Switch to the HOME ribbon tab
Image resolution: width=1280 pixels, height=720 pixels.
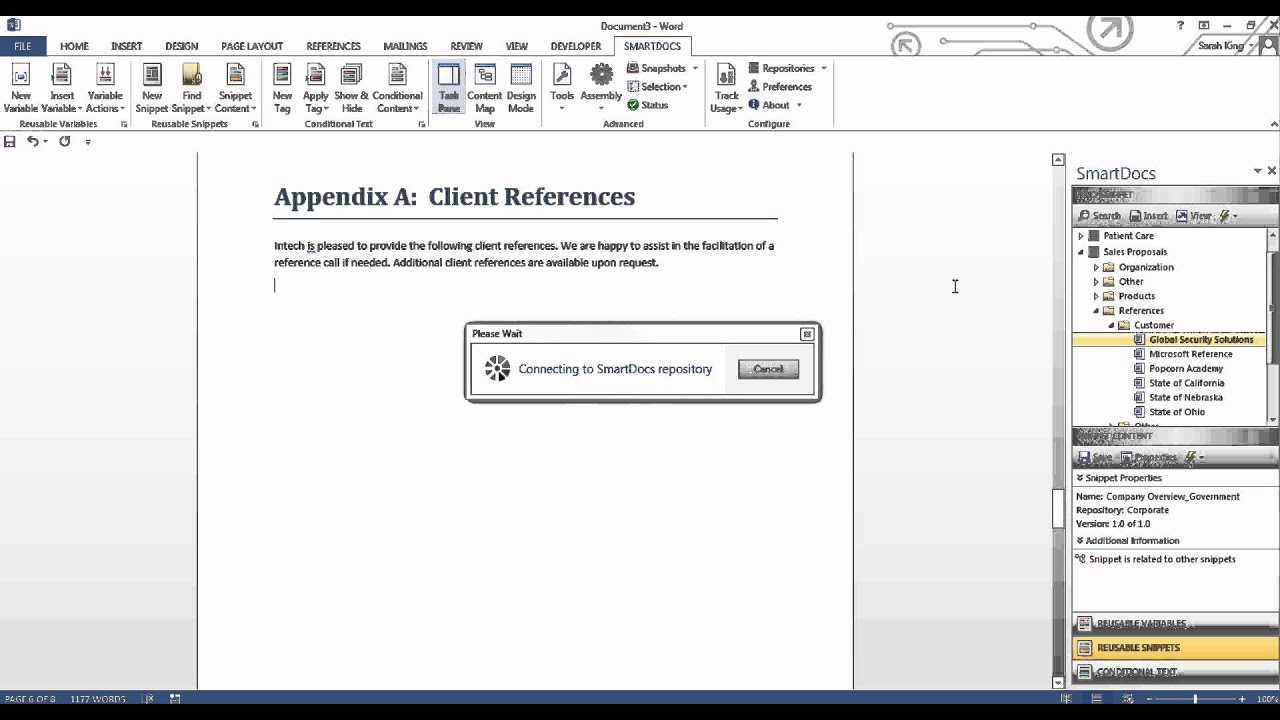[74, 46]
